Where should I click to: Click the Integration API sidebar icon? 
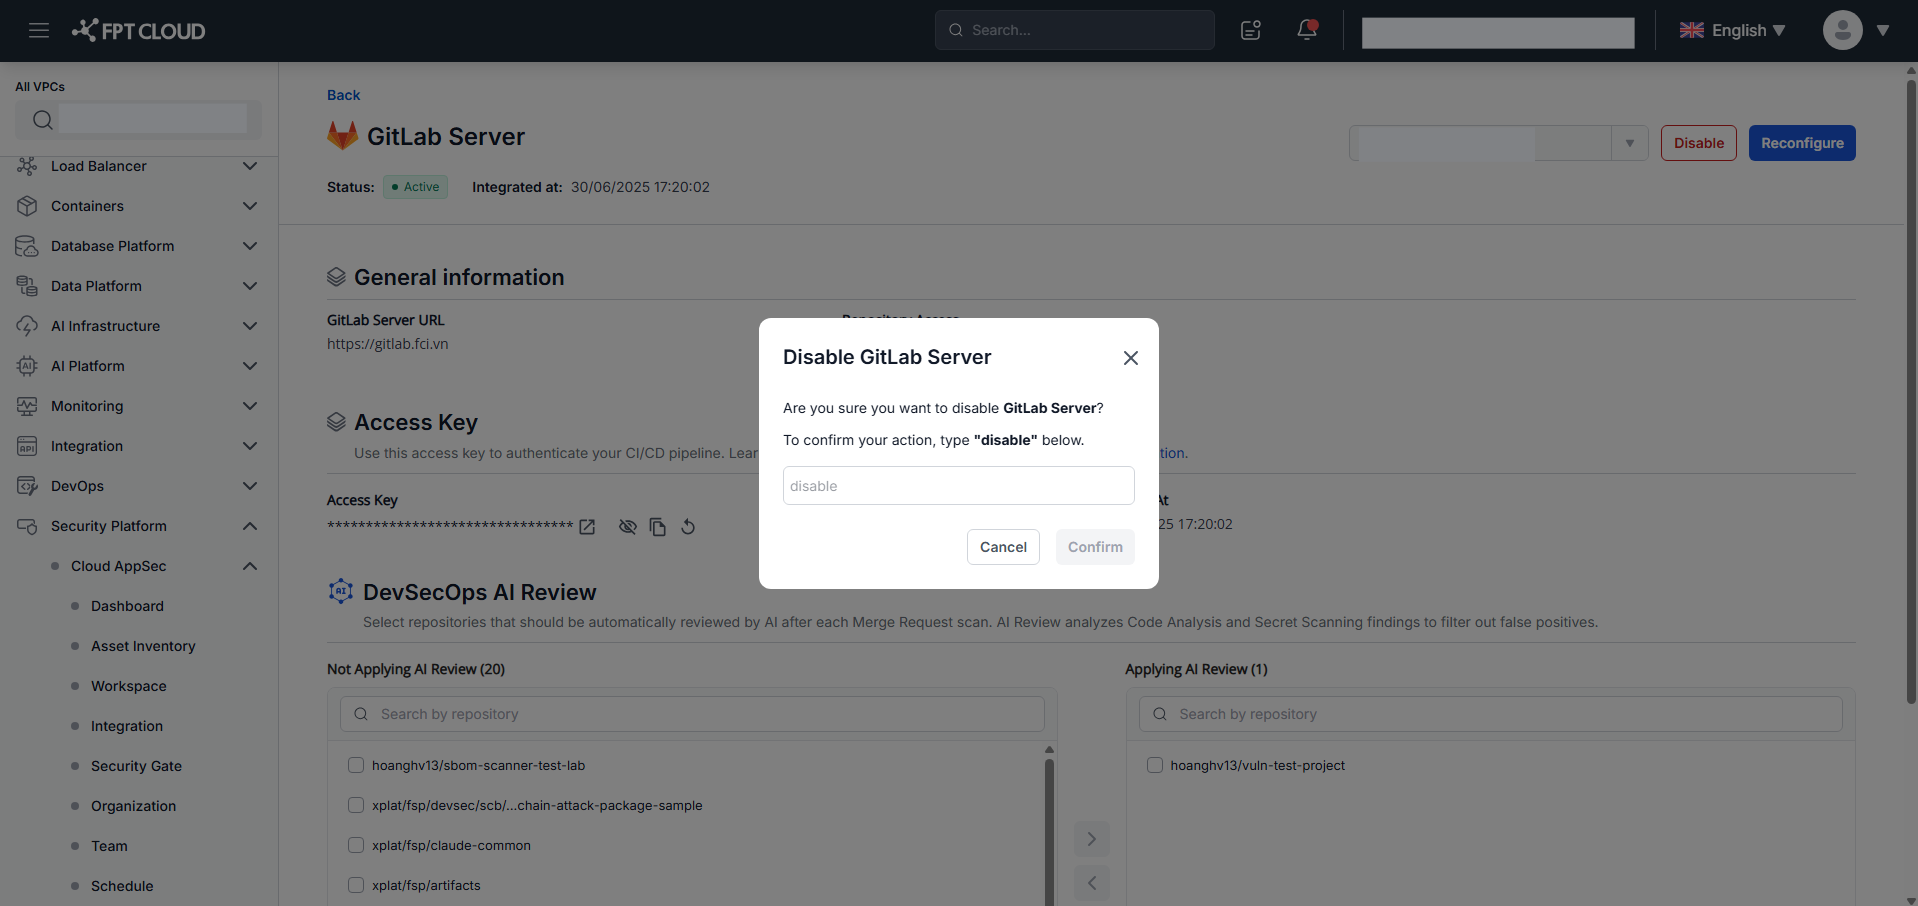[27, 446]
